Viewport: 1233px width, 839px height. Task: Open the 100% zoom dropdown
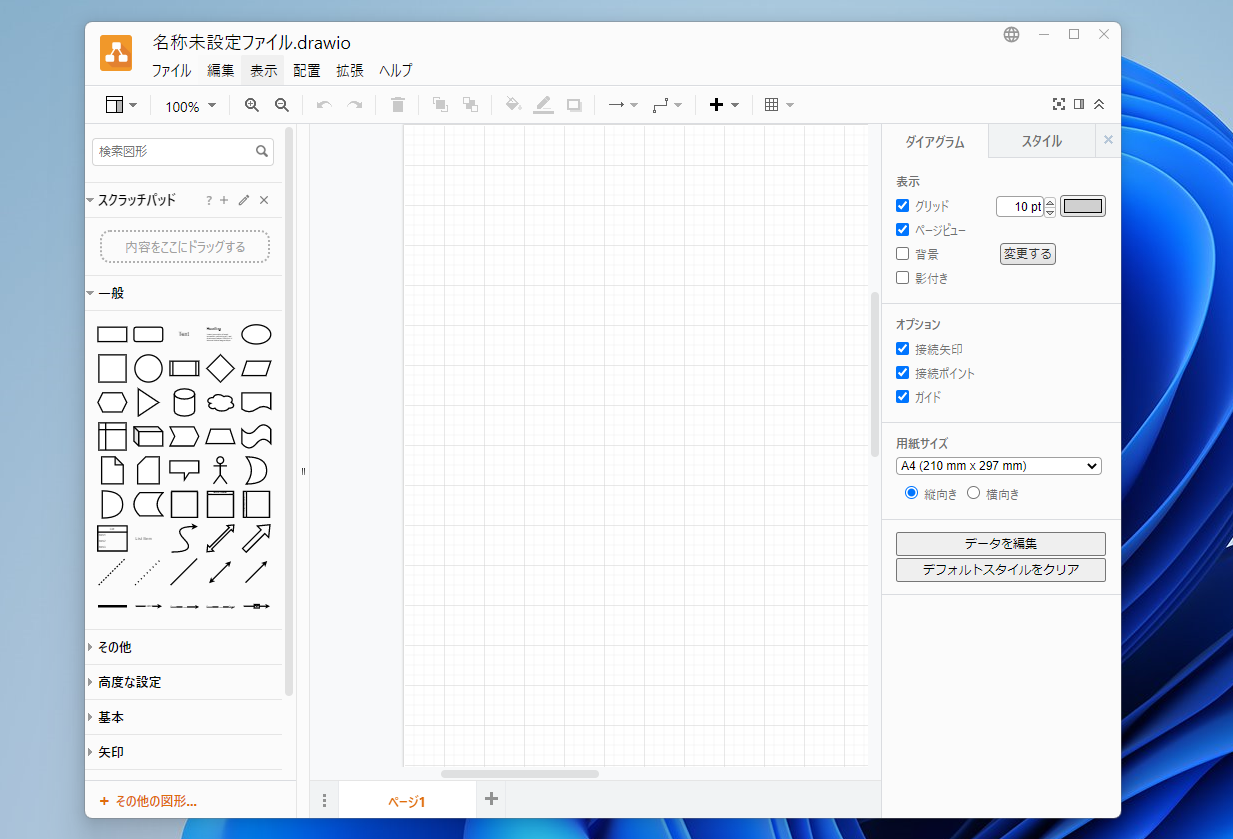tap(190, 106)
